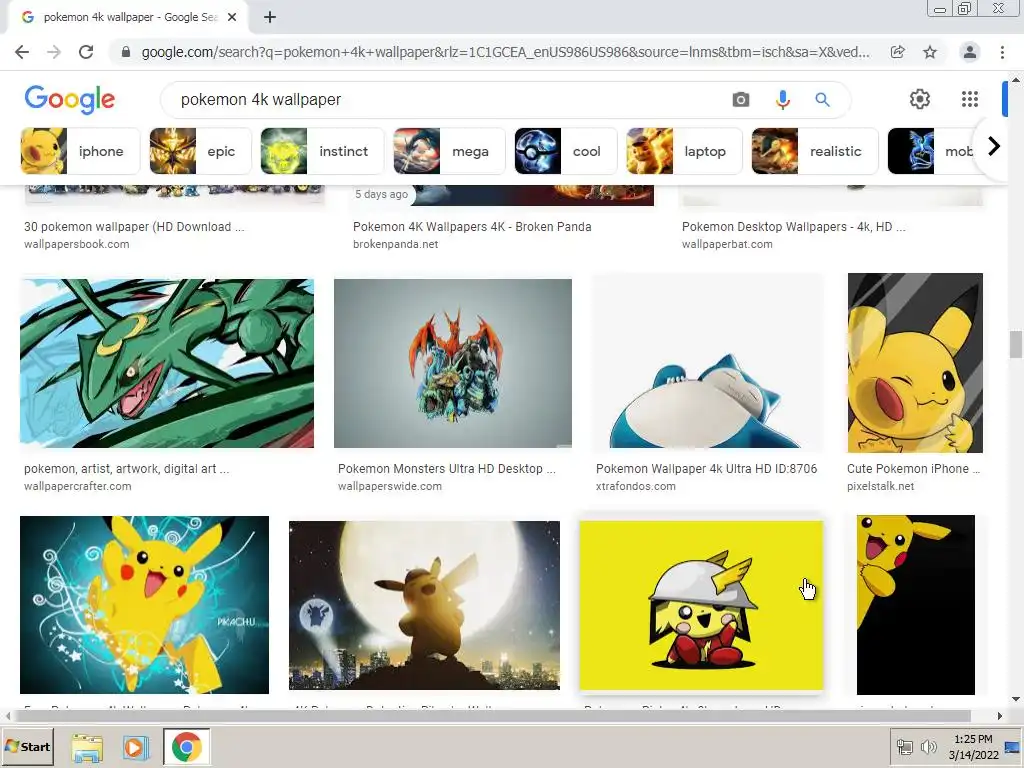Viewport: 1024px width, 768px height.
Task: Open 'pokemon, artist, artwork, digital art' link
Action: coord(127,469)
